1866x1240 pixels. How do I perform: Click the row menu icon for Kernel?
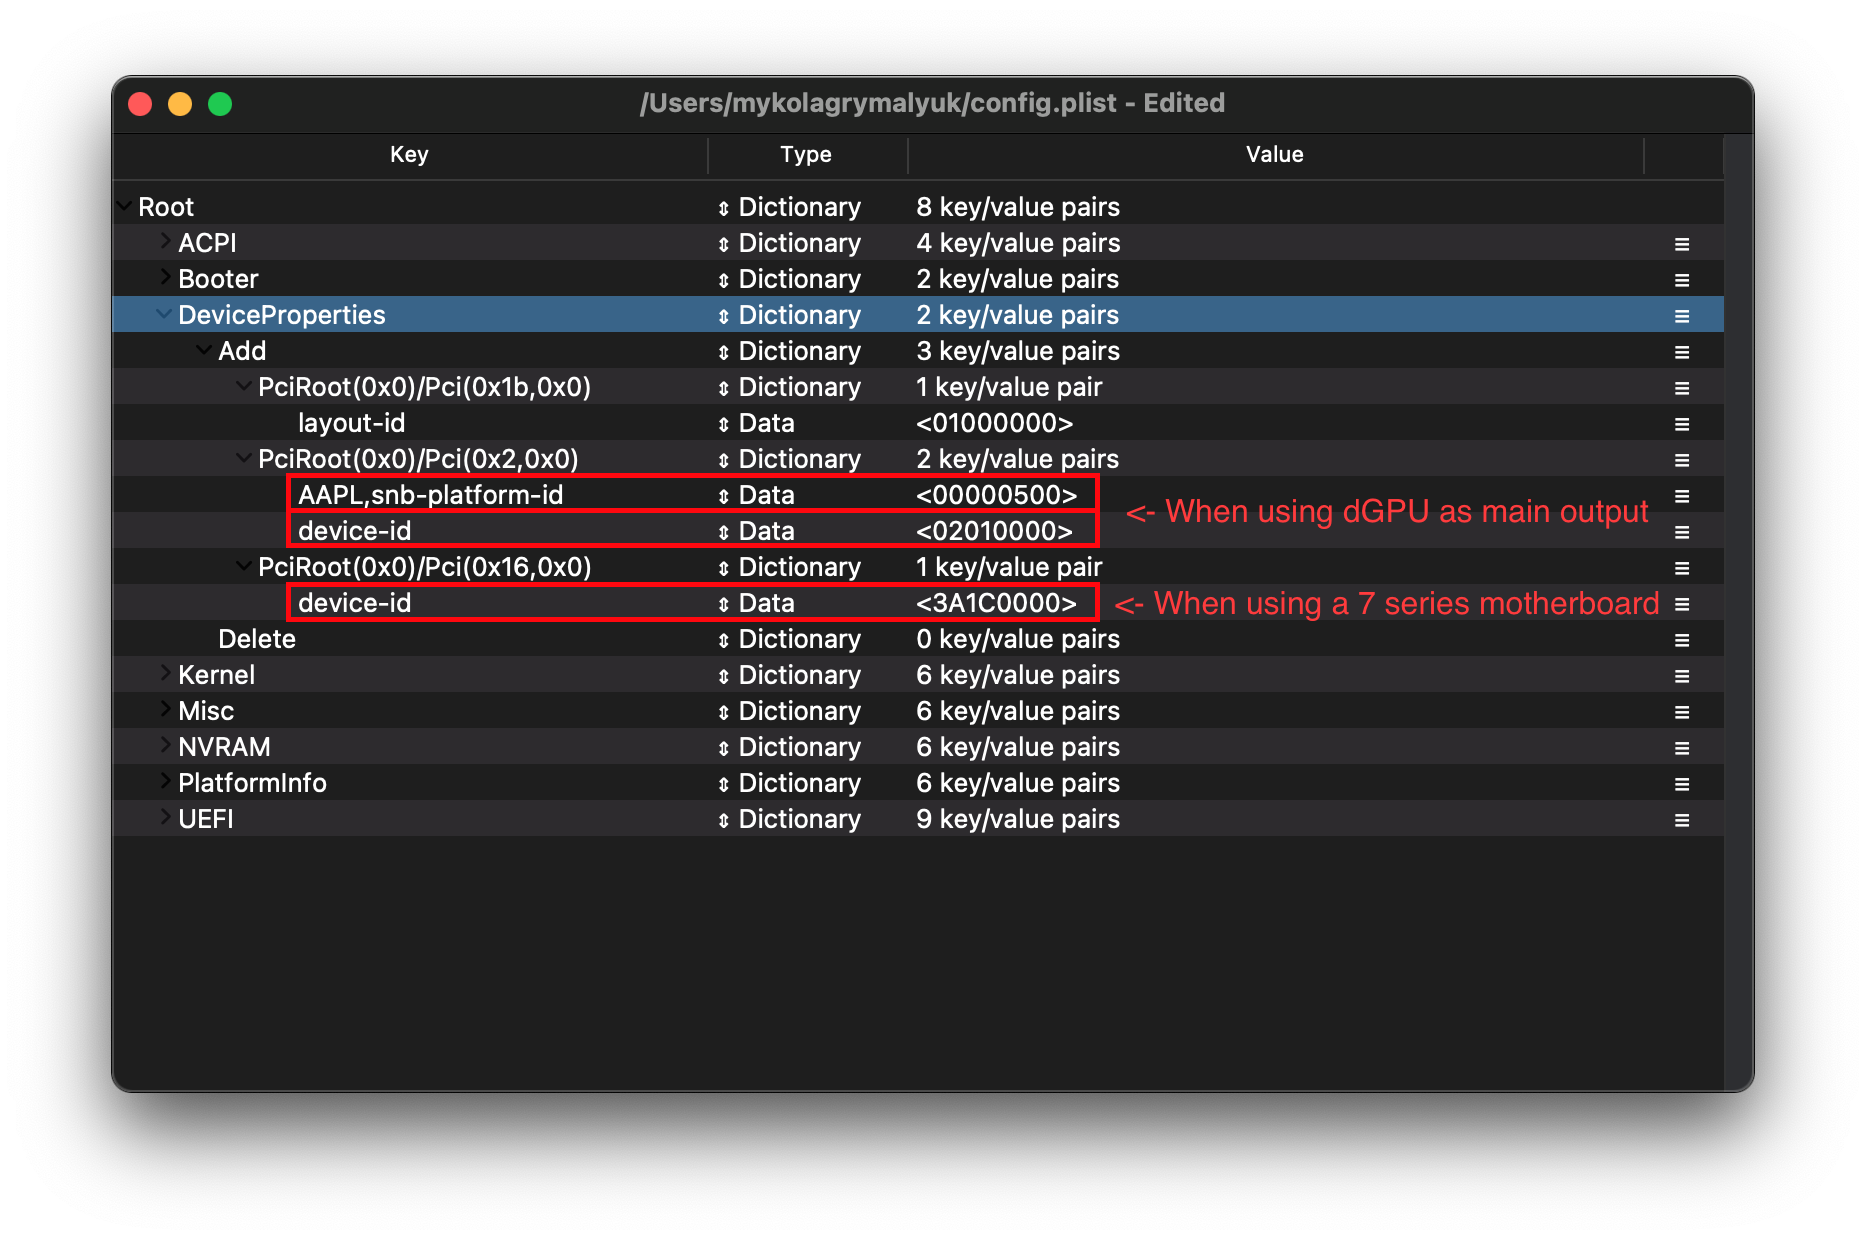(x=1682, y=676)
